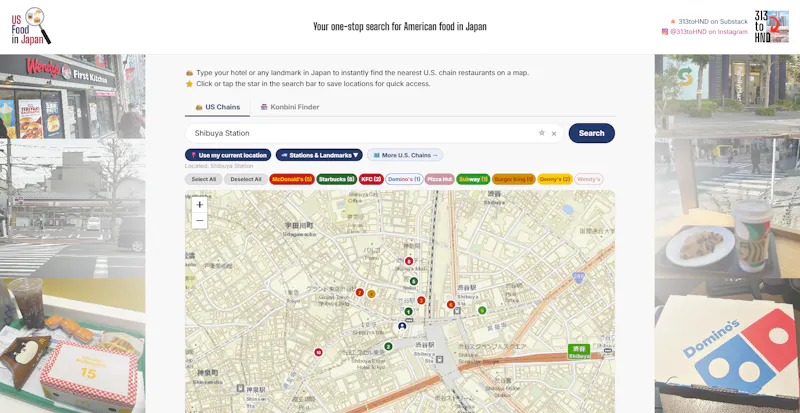Select crimson map marker number 10
Viewport: 800px width, 413px height.
pos(318,352)
